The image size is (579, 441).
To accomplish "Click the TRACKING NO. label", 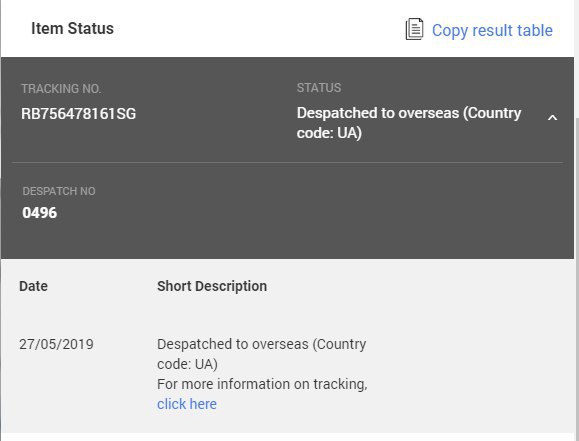I will point(61,89).
